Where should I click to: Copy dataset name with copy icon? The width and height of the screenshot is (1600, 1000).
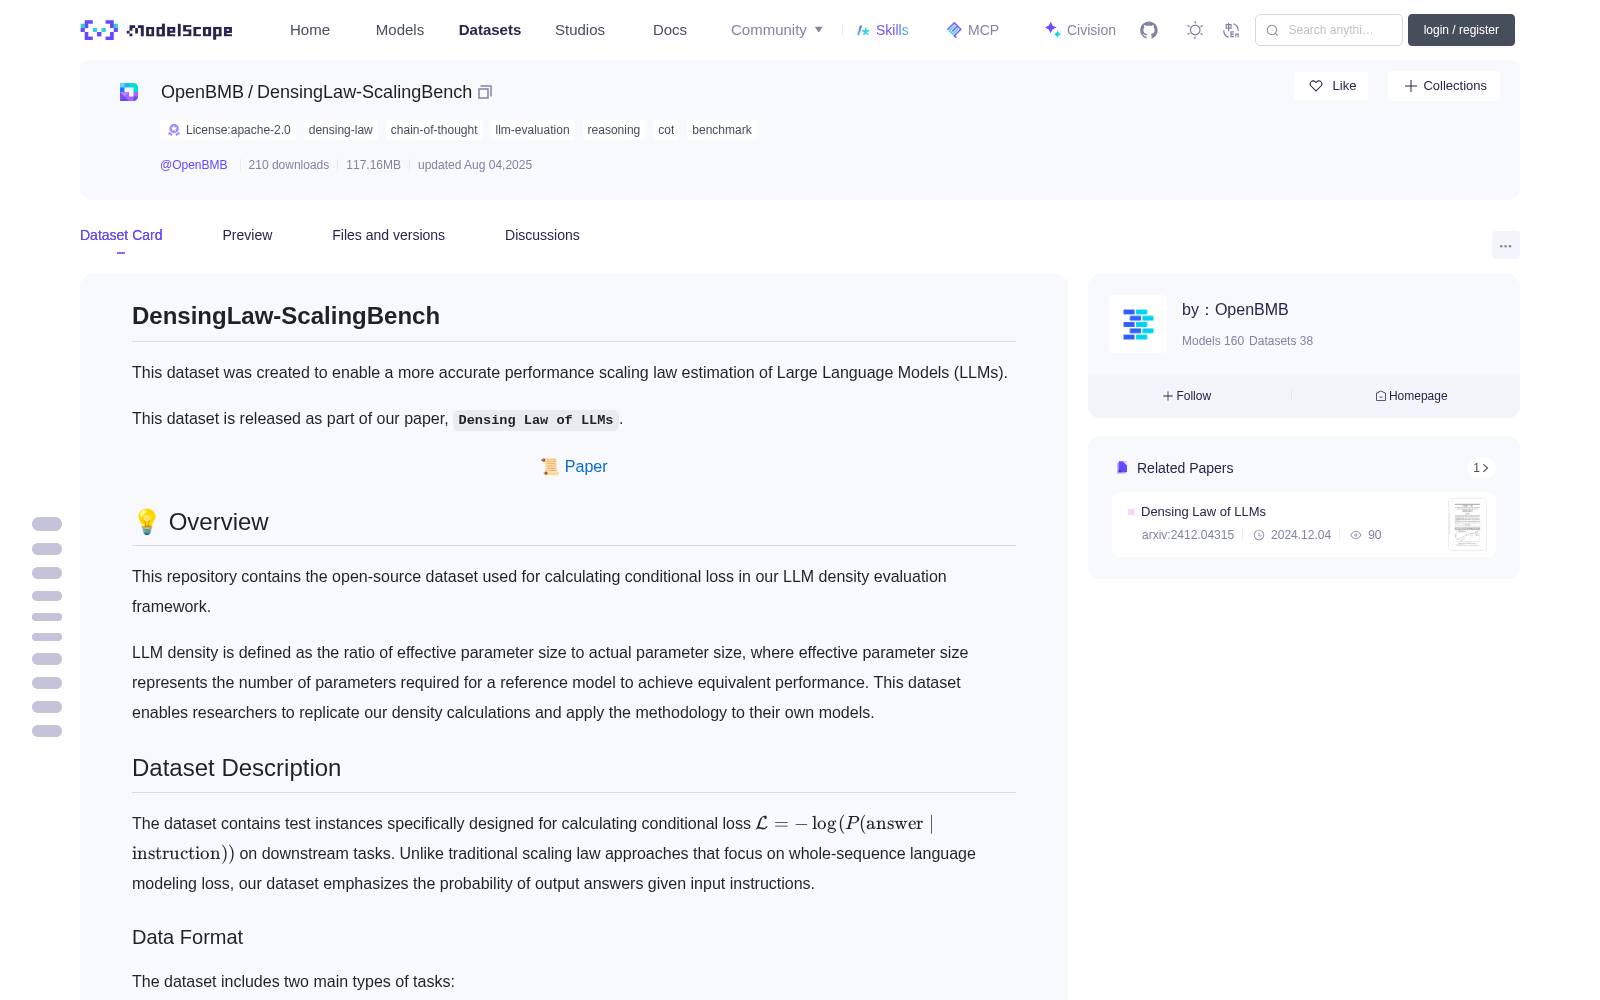(x=485, y=92)
